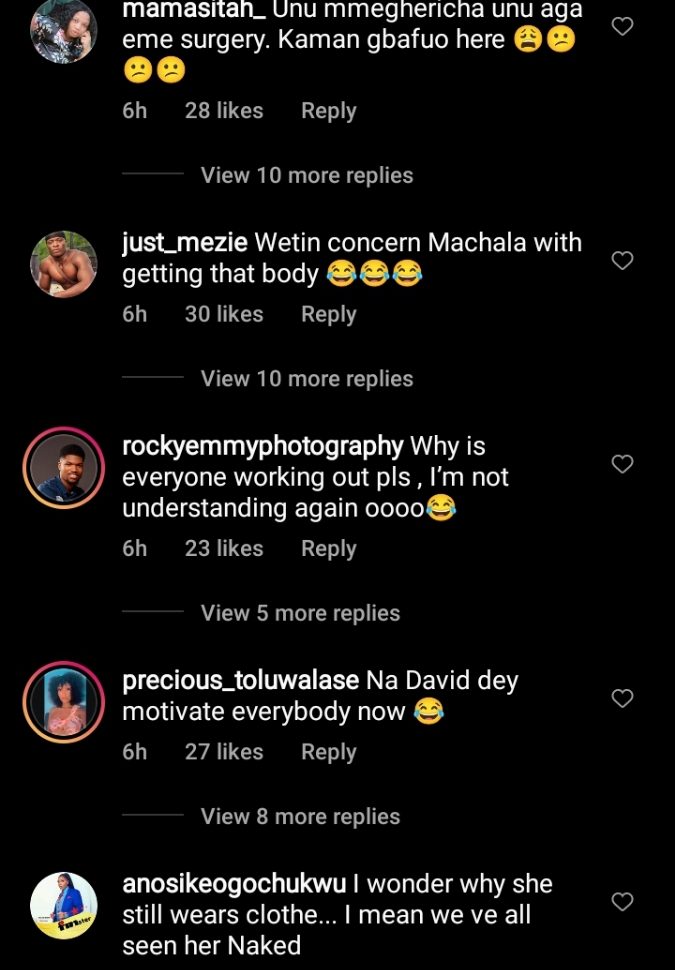Like precious_toluwalase's comment

(x=622, y=699)
